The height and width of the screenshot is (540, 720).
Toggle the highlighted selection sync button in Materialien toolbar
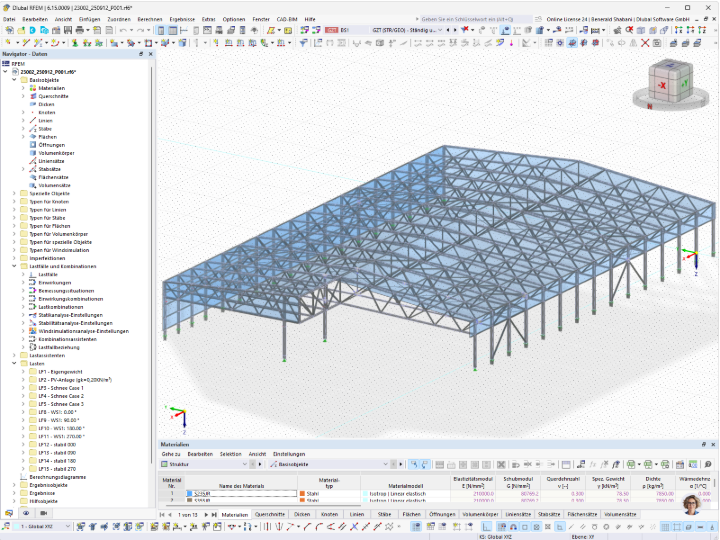pyautogui.click(x=414, y=464)
